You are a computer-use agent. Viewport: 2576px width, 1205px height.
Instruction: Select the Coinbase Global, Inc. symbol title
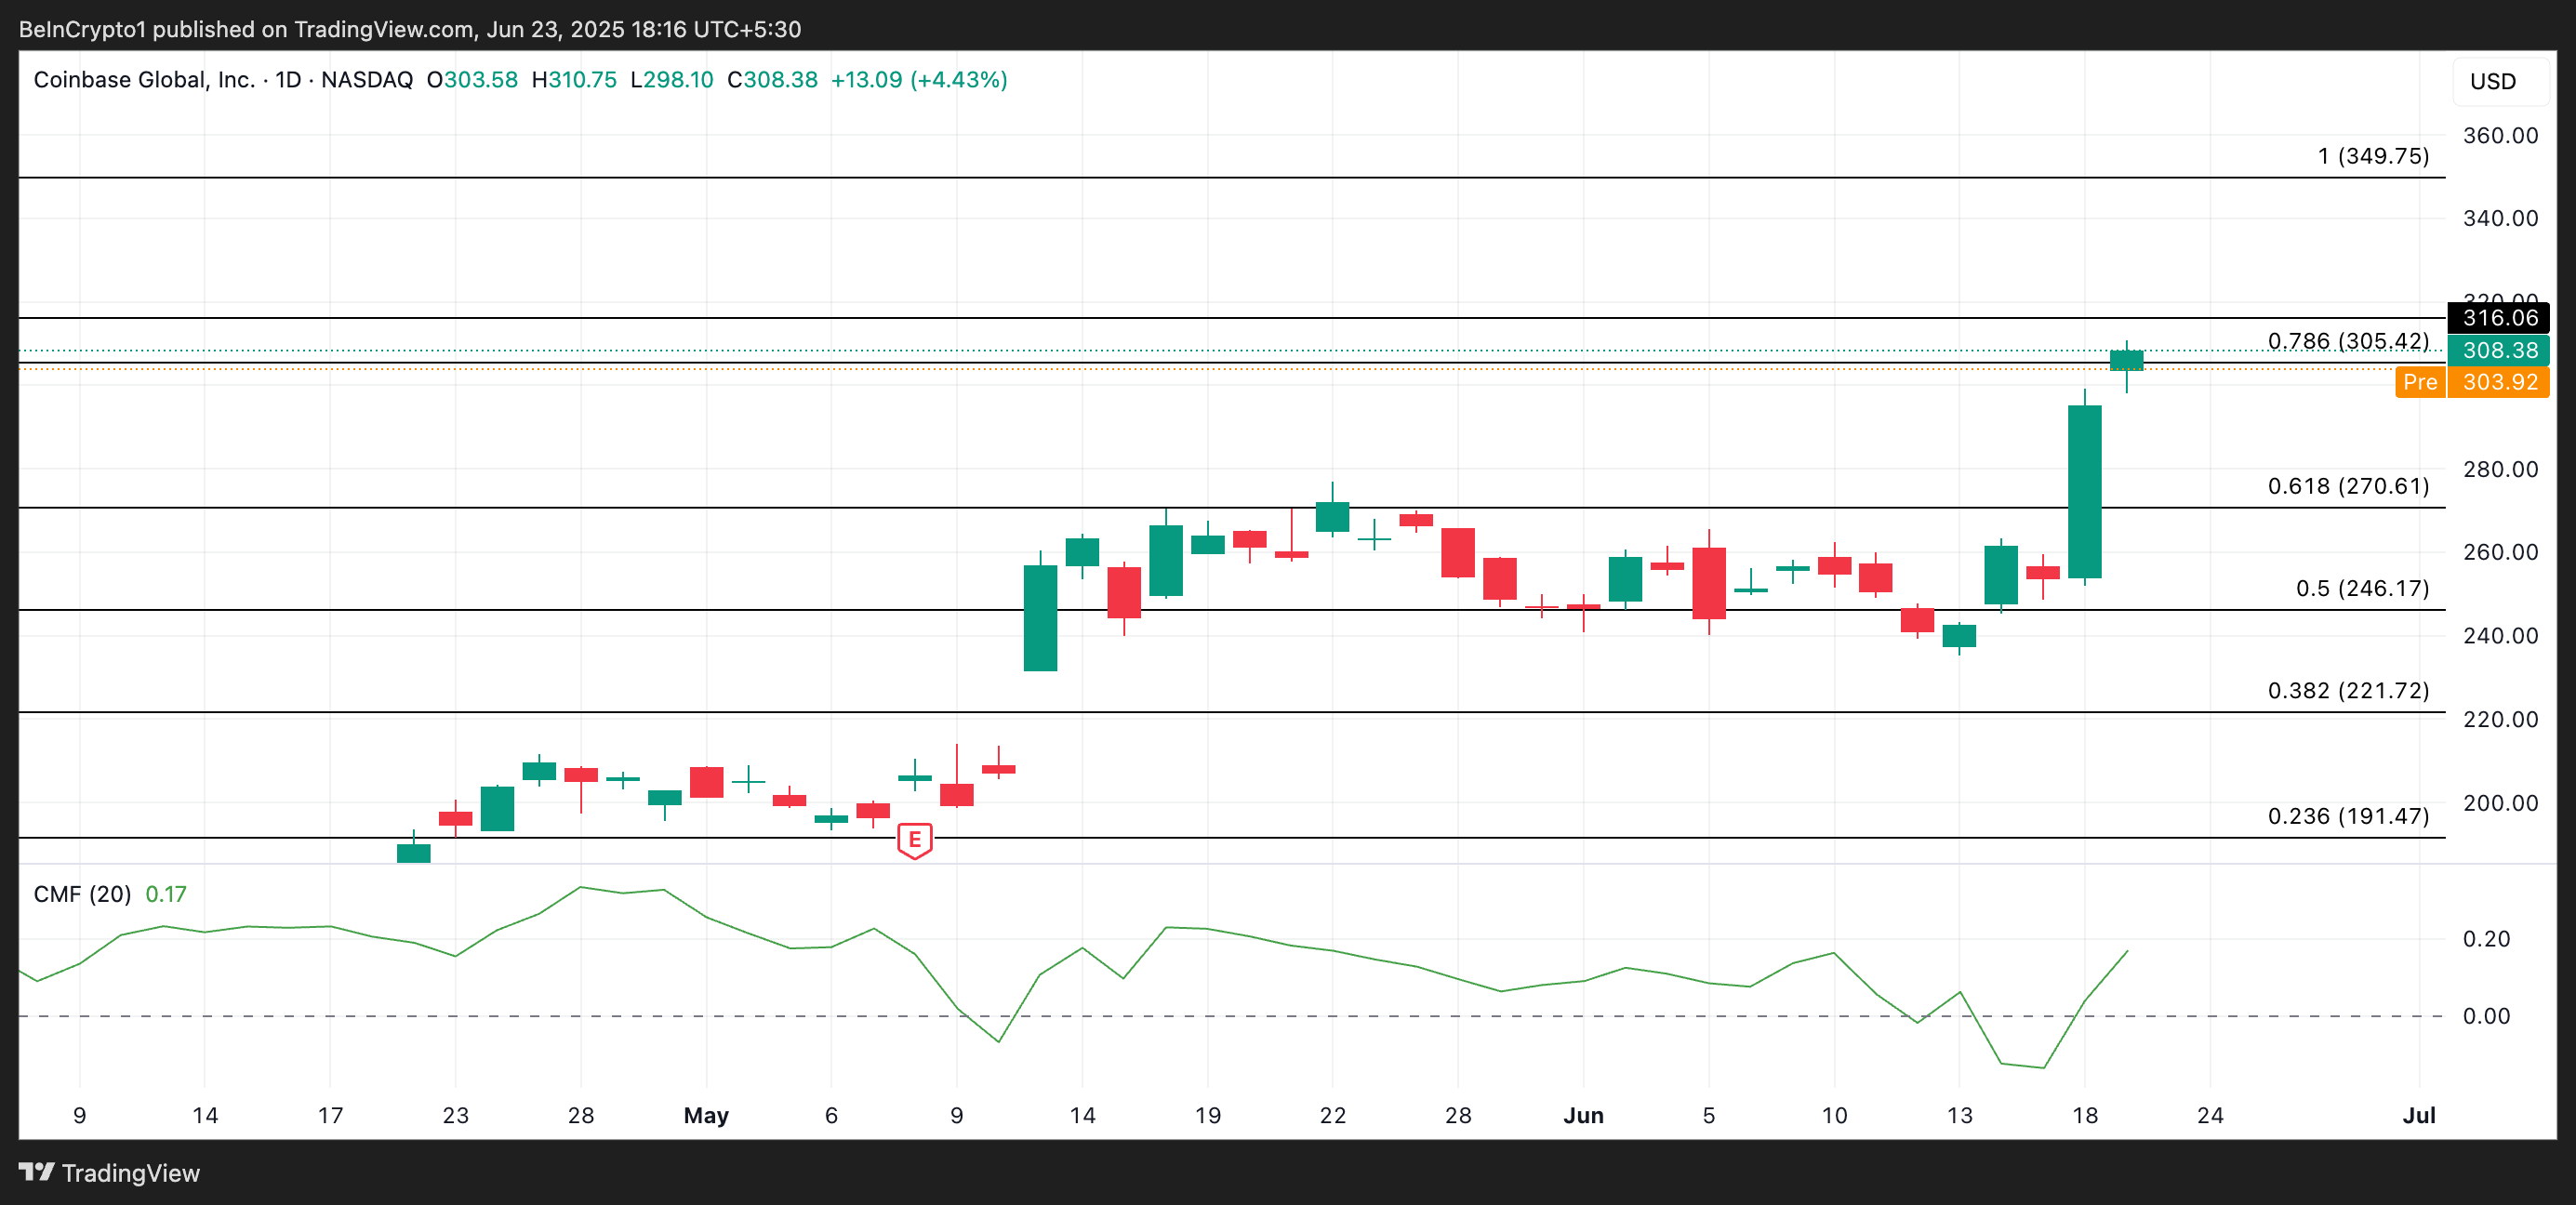144,80
